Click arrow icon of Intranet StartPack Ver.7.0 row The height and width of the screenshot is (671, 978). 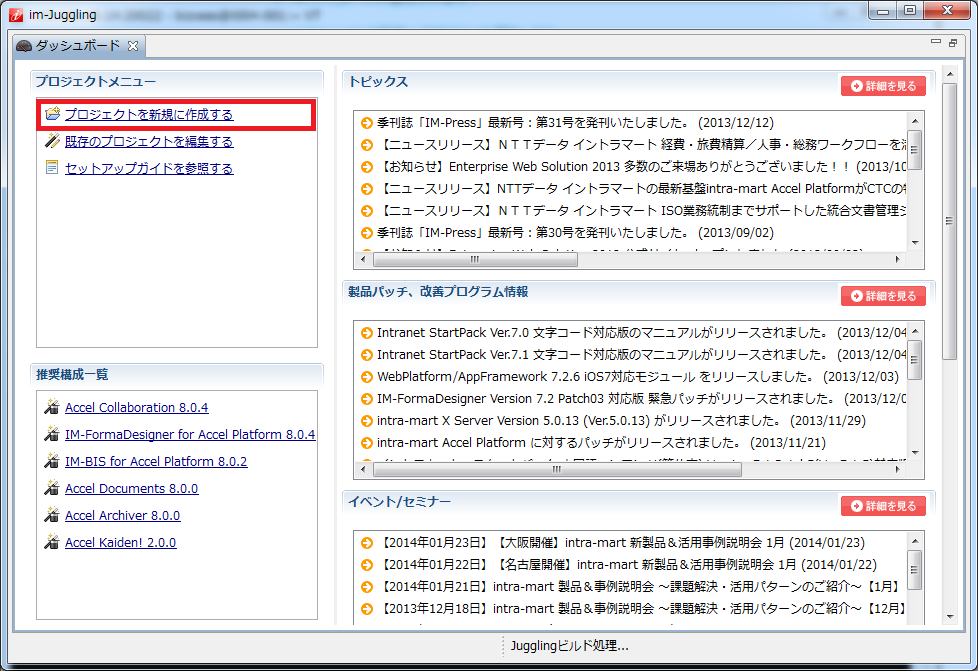[367, 333]
